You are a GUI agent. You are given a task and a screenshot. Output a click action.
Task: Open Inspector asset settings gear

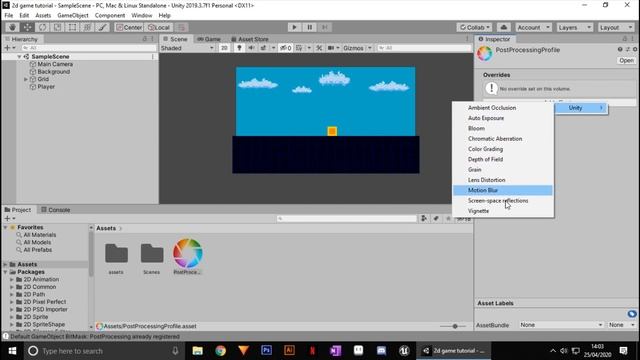tap(635, 49)
